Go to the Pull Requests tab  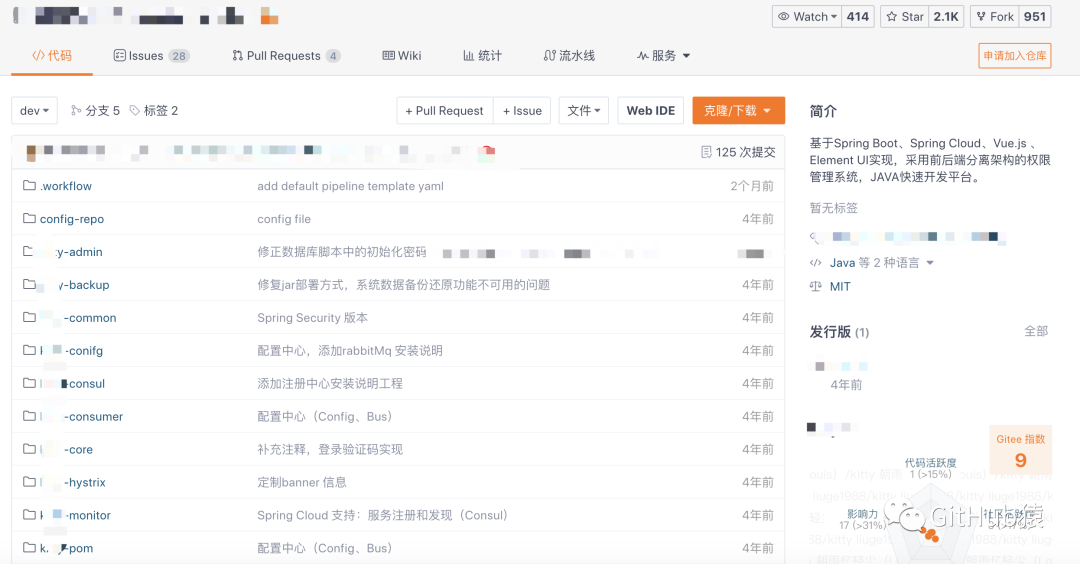point(286,56)
